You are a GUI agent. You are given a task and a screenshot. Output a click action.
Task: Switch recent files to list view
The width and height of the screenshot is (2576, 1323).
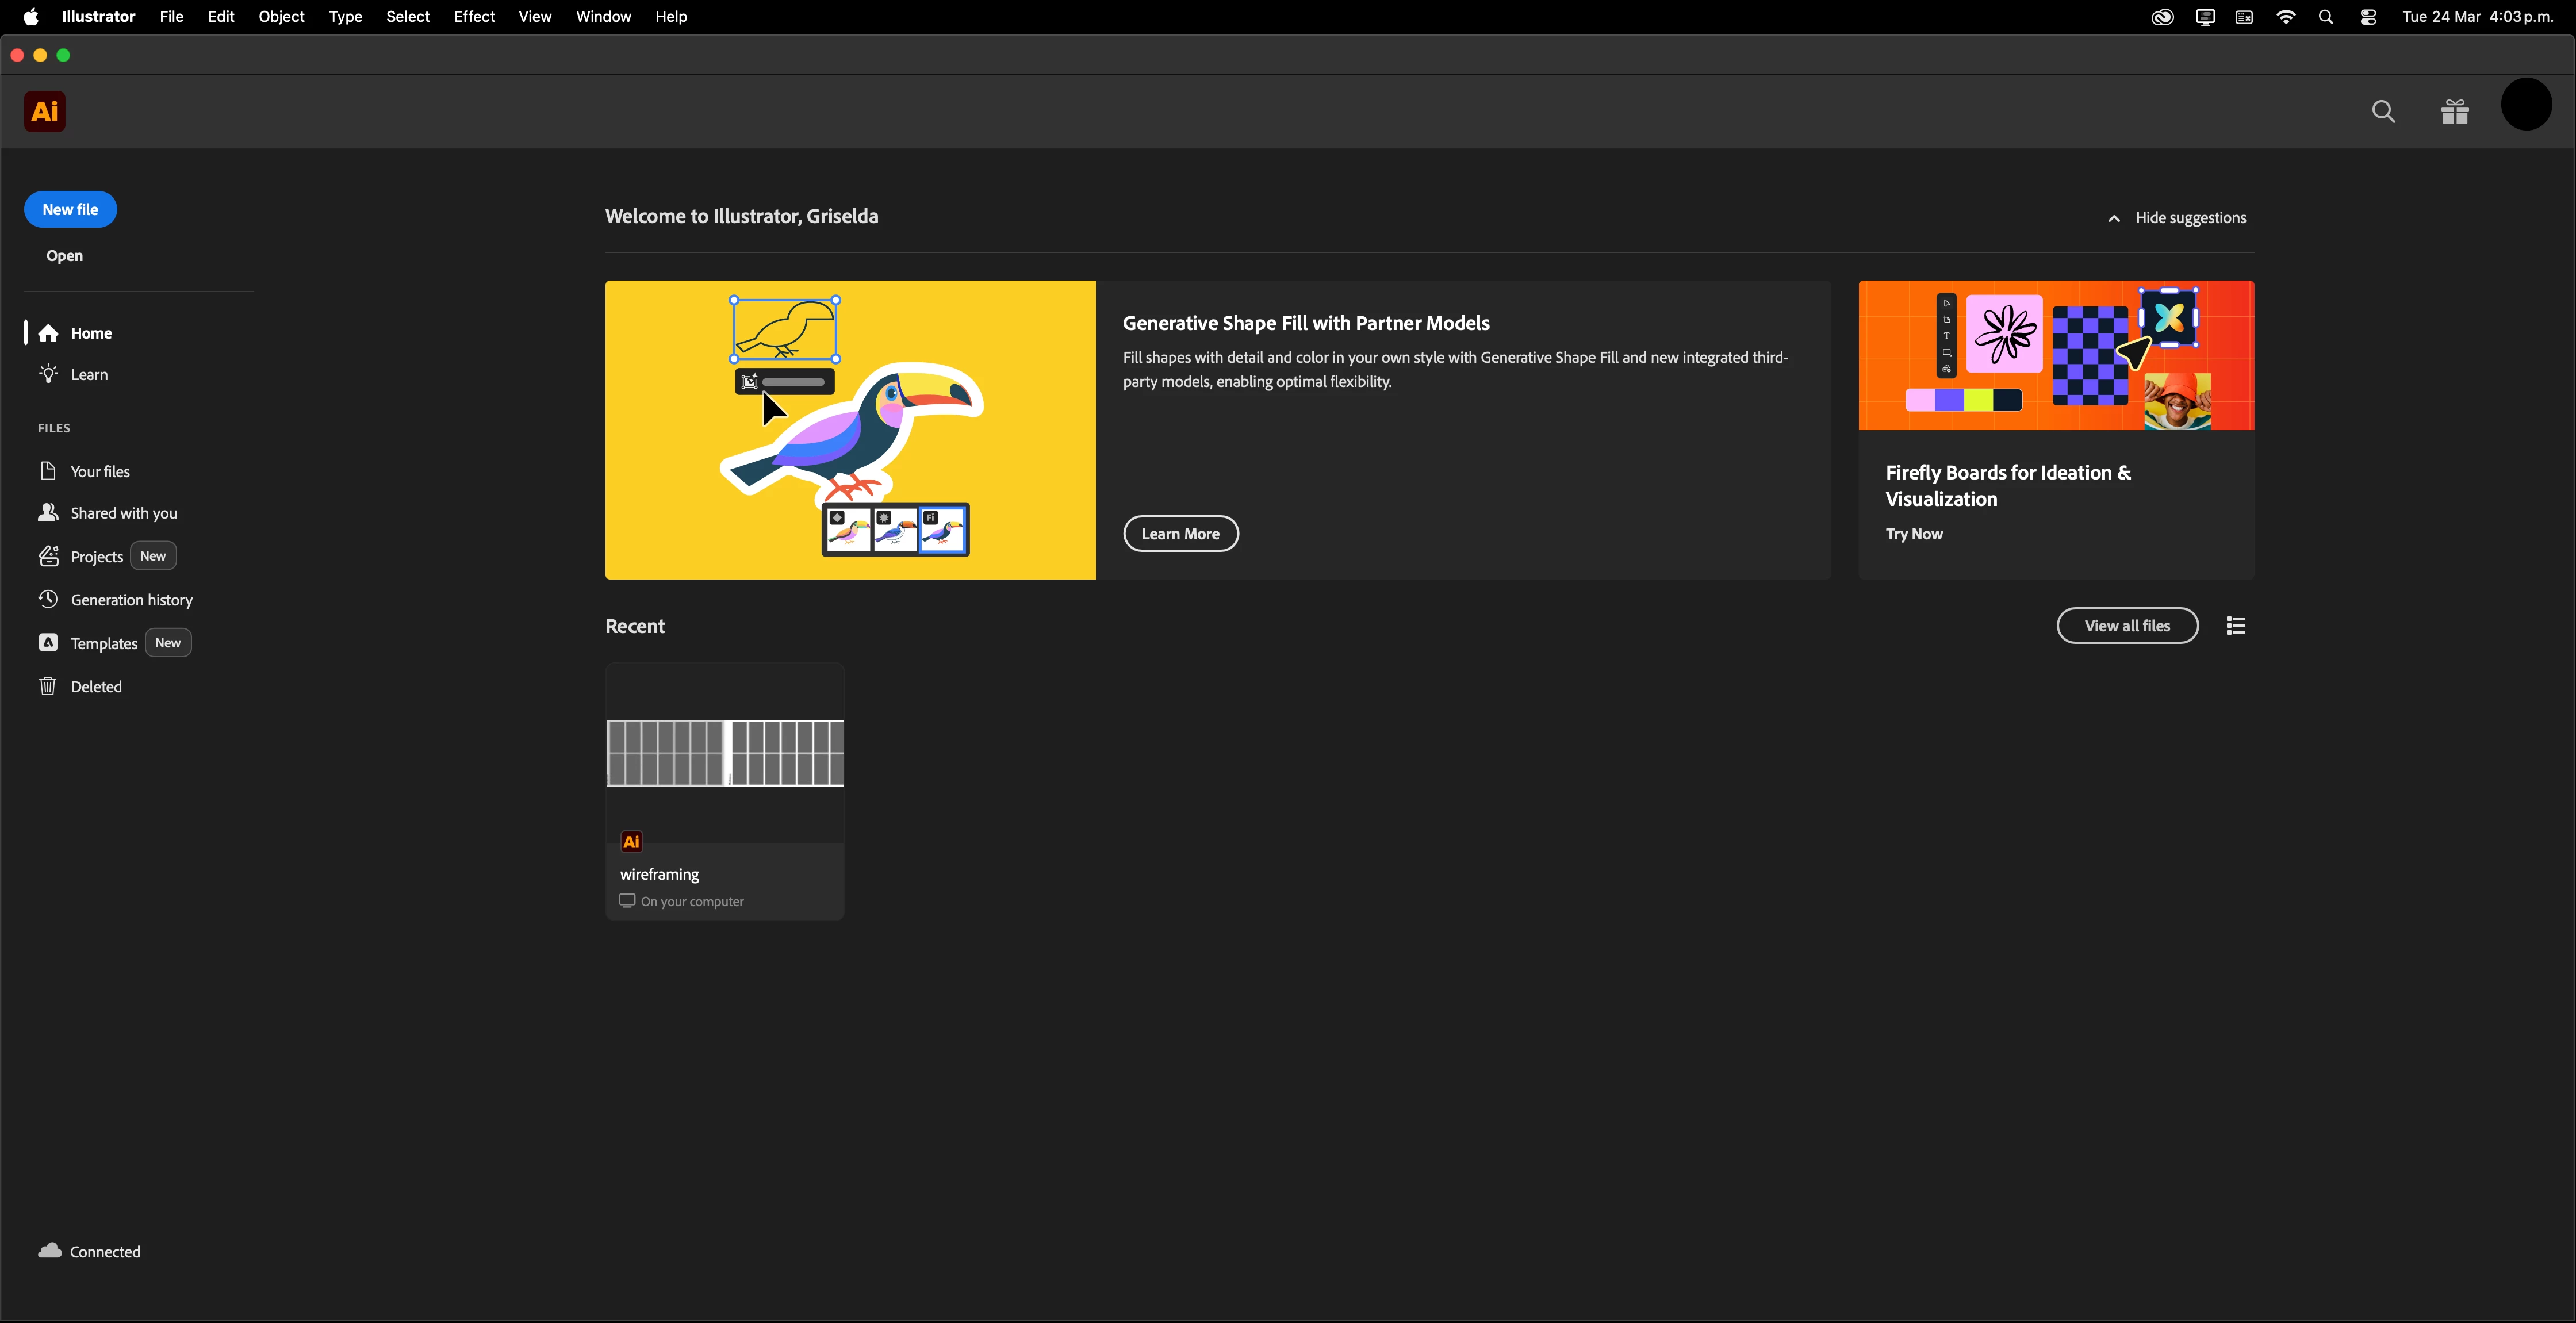[x=2236, y=626]
